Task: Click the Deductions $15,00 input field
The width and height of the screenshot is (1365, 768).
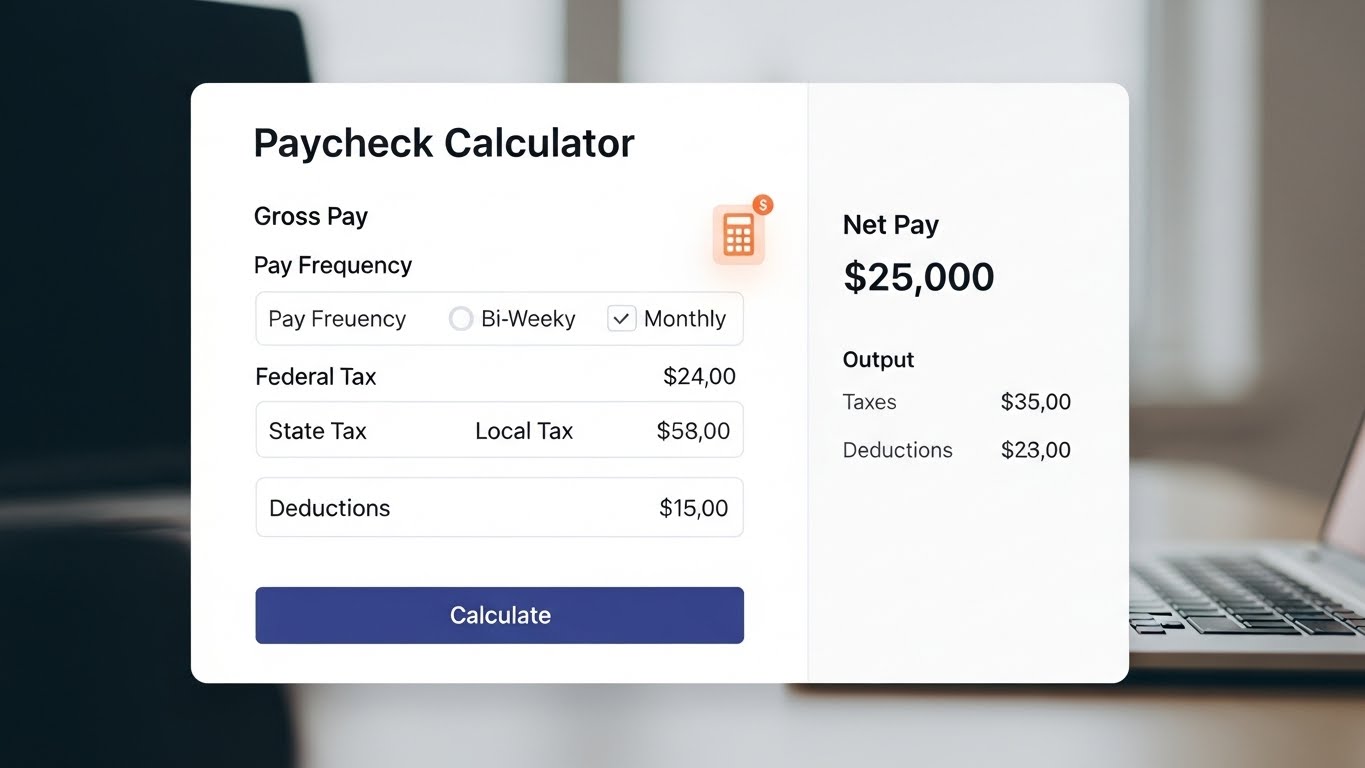Action: [499, 508]
